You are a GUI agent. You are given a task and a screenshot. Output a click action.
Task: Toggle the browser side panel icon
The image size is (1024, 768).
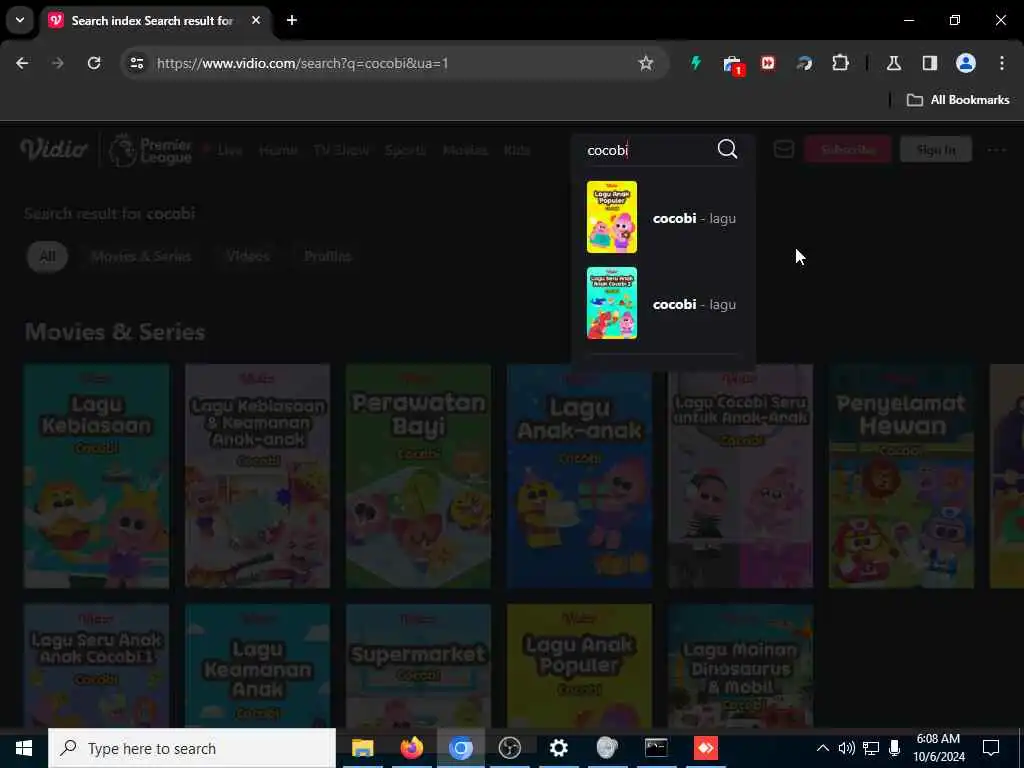pyautogui.click(x=929, y=63)
